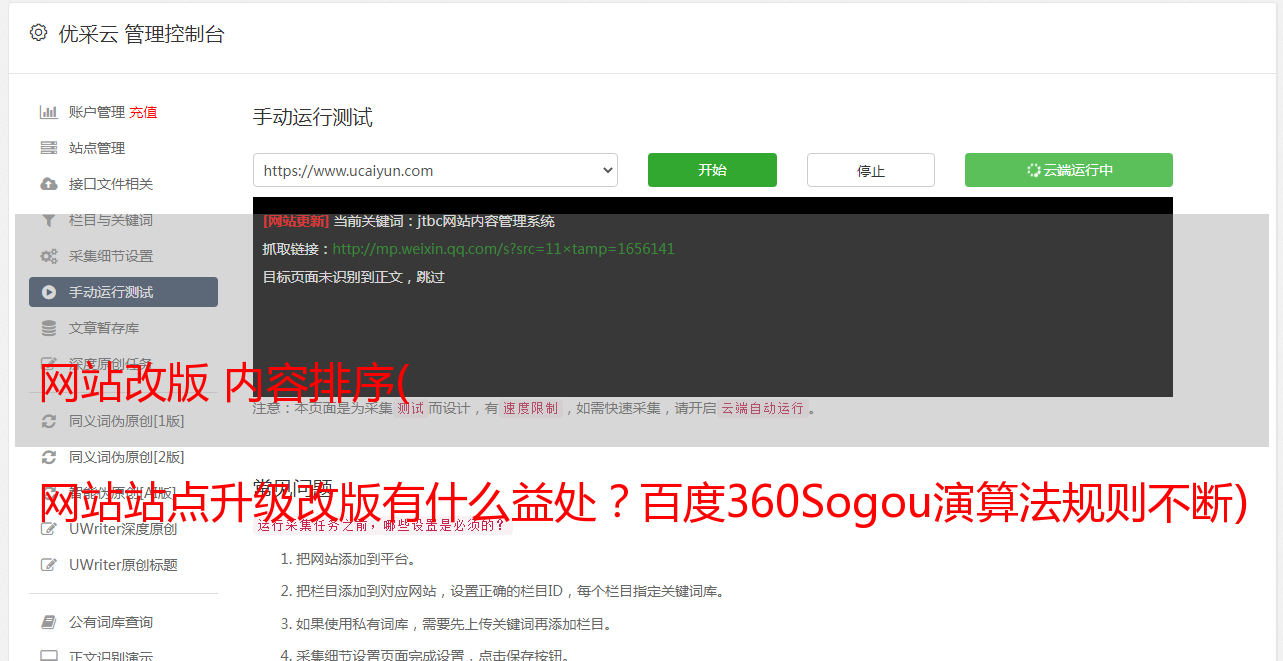Image resolution: width=1283 pixels, height=661 pixels.
Task: Click the 云端运行中 button
Action: (x=1069, y=170)
